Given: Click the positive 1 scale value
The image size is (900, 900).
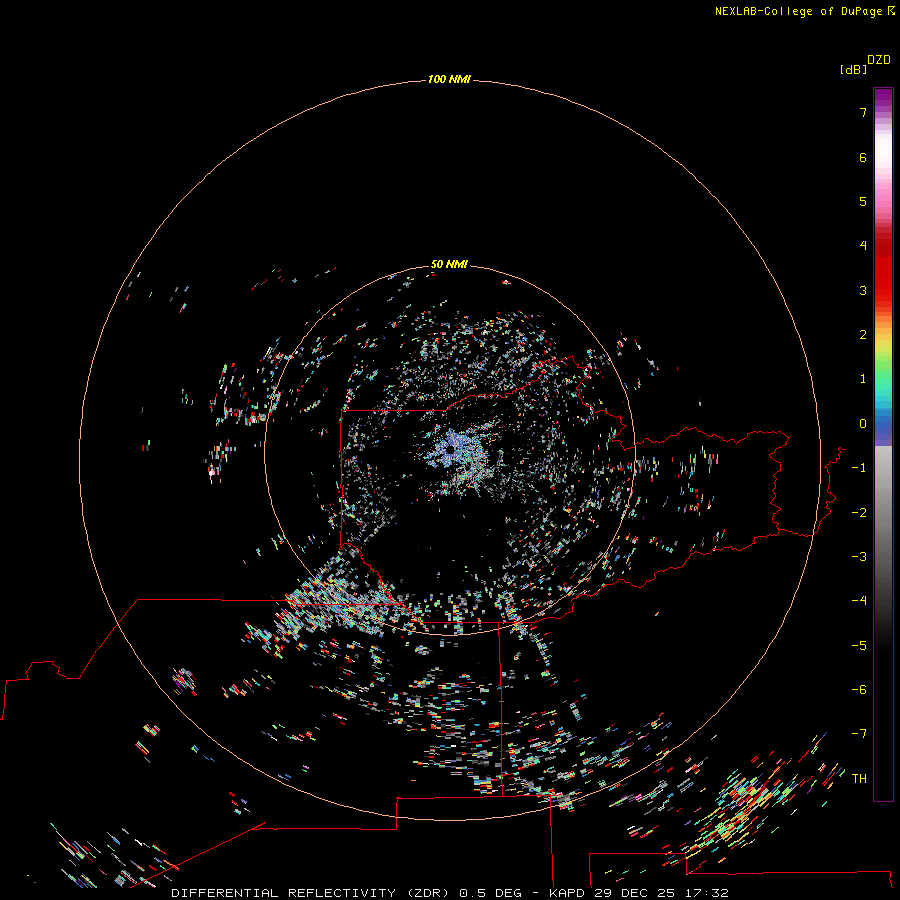Looking at the screenshot, I should click(863, 379).
